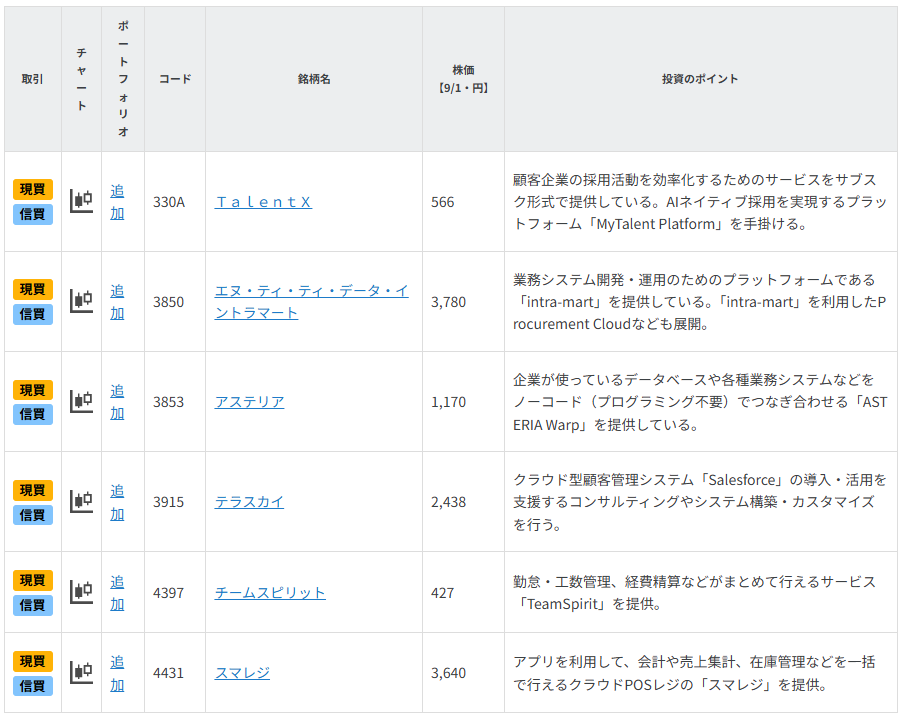Select price value 3,780
The image size is (903, 722).
point(449,302)
